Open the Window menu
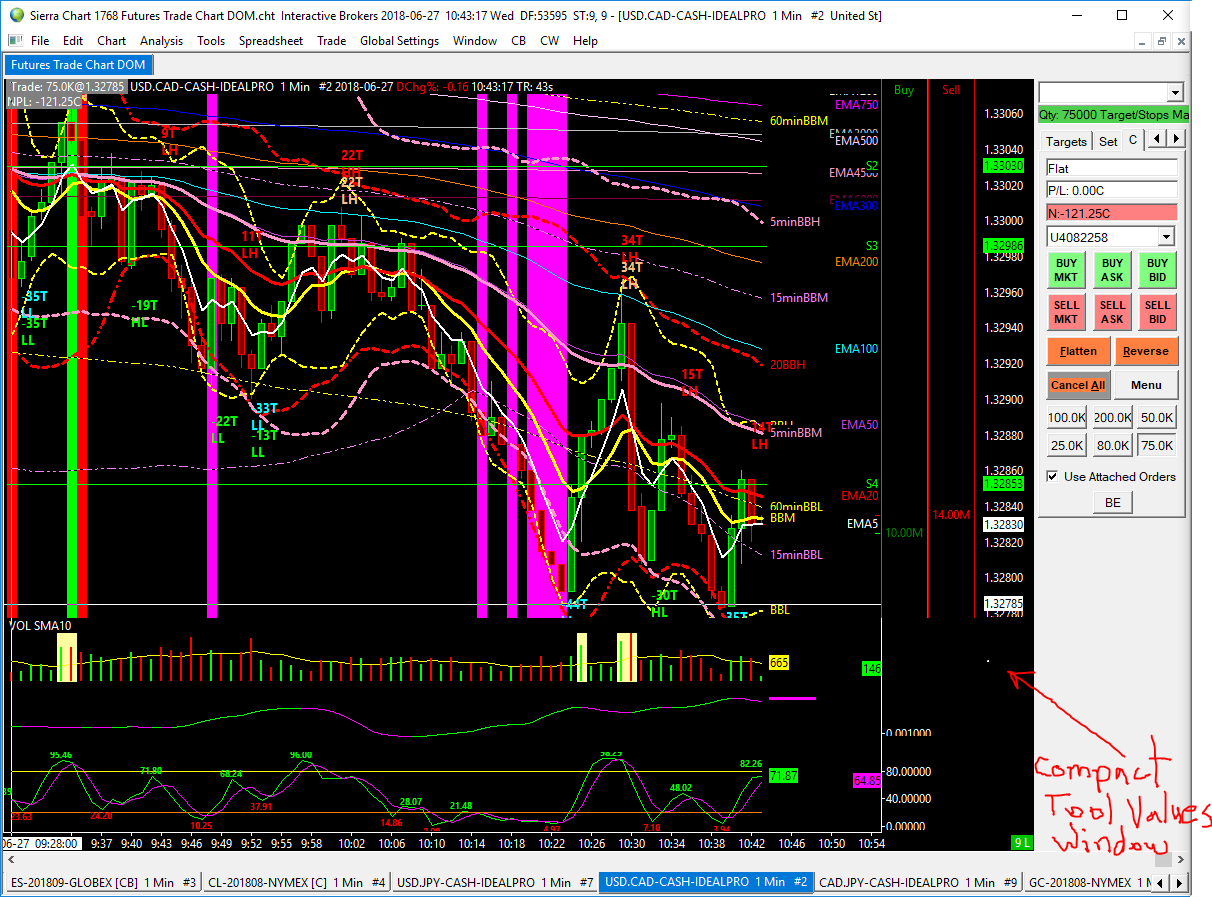The width and height of the screenshot is (1212, 897). pyautogui.click(x=474, y=41)
